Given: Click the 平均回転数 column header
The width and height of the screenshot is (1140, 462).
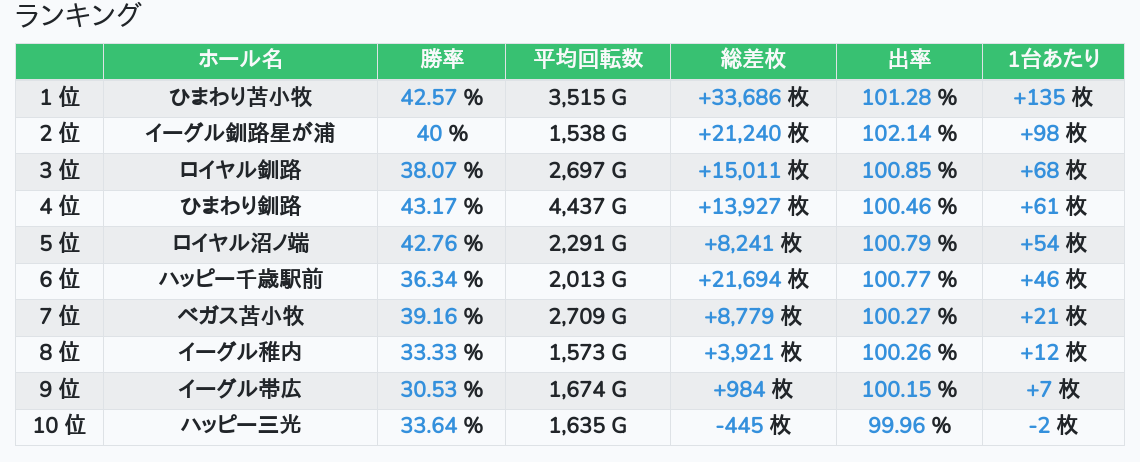Looking at the screenshot, I should pyautogui.click(x=588, y=60).
